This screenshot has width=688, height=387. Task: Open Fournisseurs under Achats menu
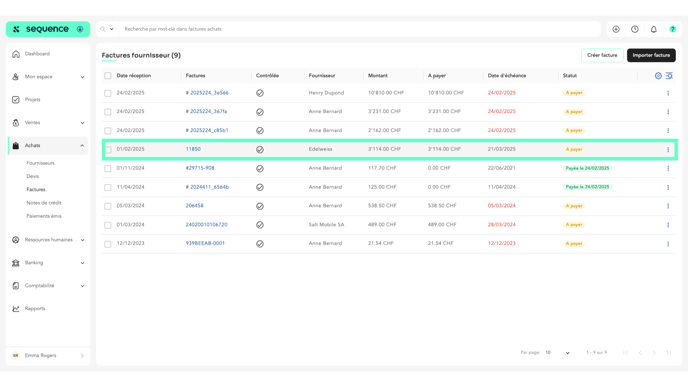(x=40, y=163)
